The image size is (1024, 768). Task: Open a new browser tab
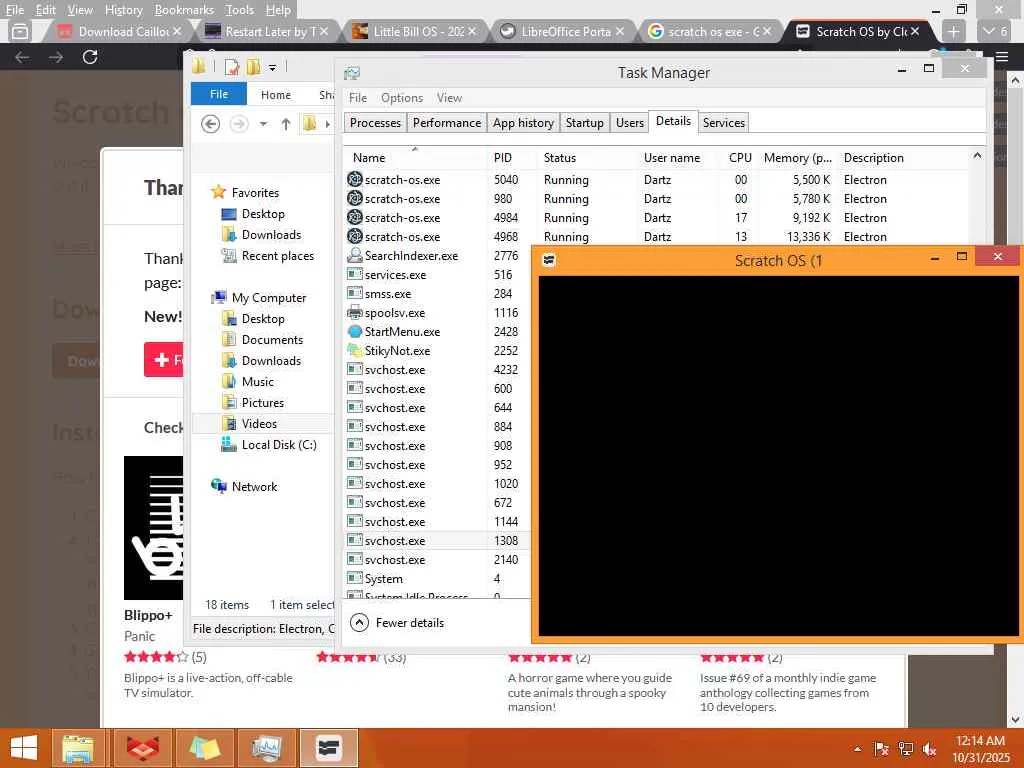tap(953, 31)
